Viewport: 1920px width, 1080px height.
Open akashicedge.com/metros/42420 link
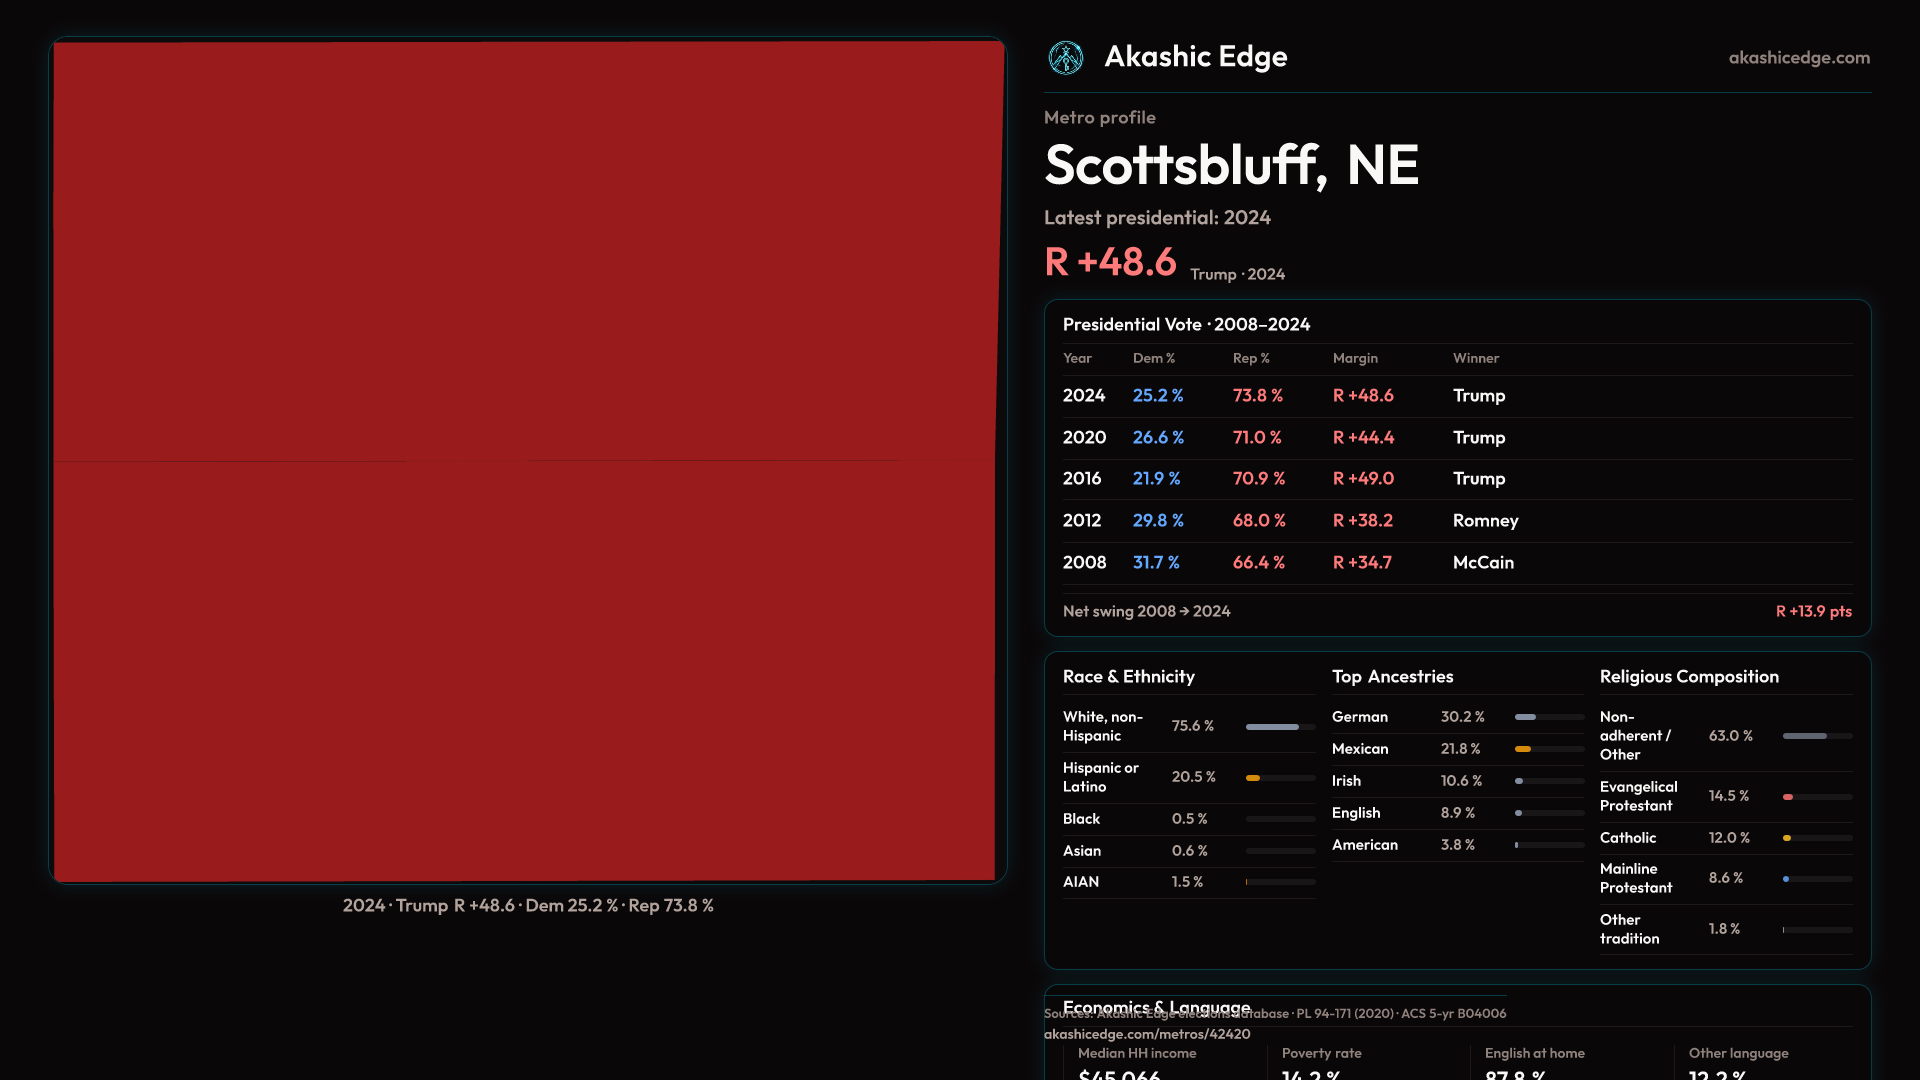[x=1146, y=1034]
